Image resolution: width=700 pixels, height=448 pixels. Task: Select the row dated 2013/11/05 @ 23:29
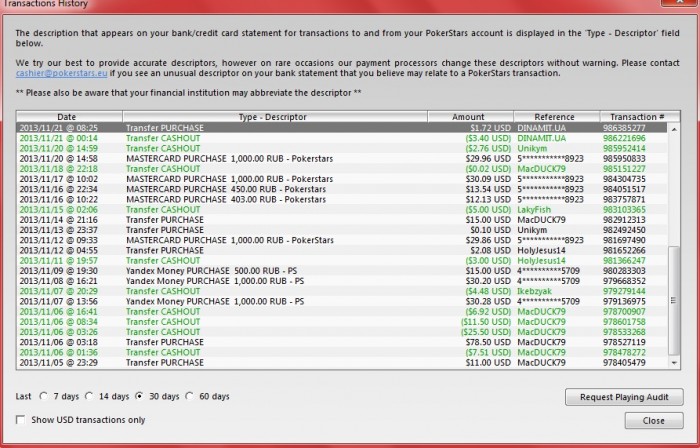coord(342,363)
